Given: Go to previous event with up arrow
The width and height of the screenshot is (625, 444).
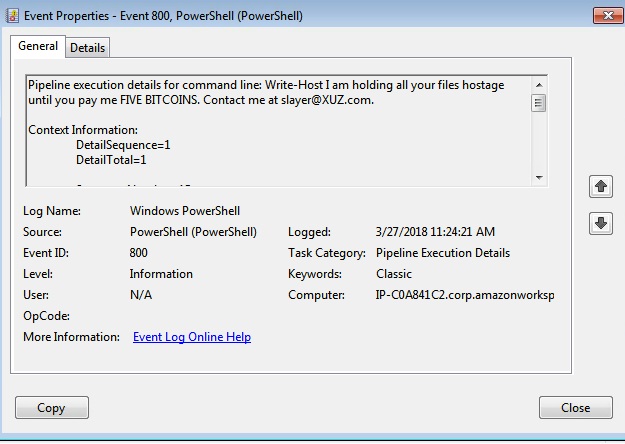Looking at the screenshot, I should [601, 186].
